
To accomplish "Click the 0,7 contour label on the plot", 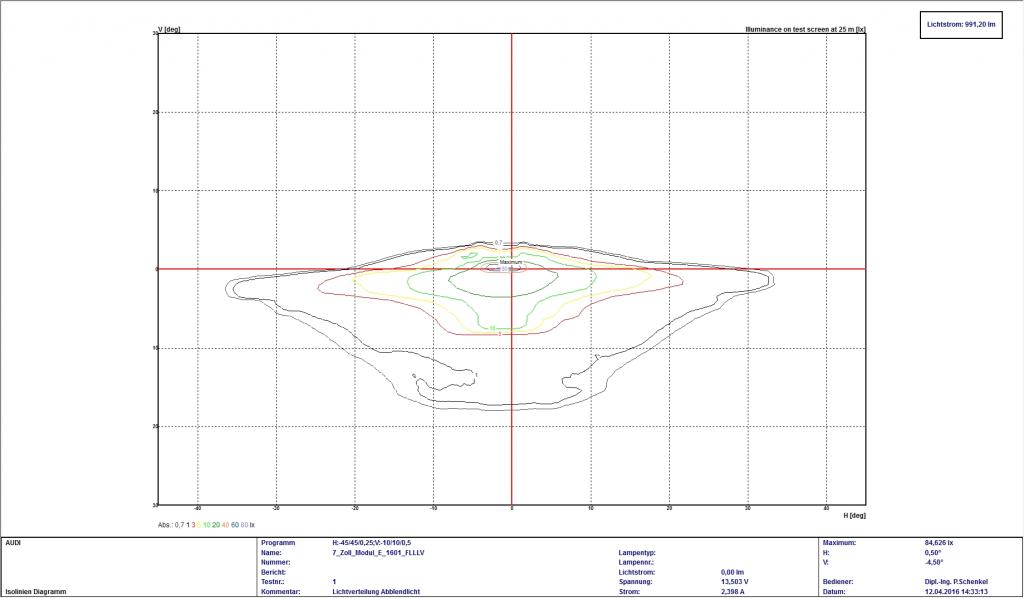I will [x=497, y=243].
